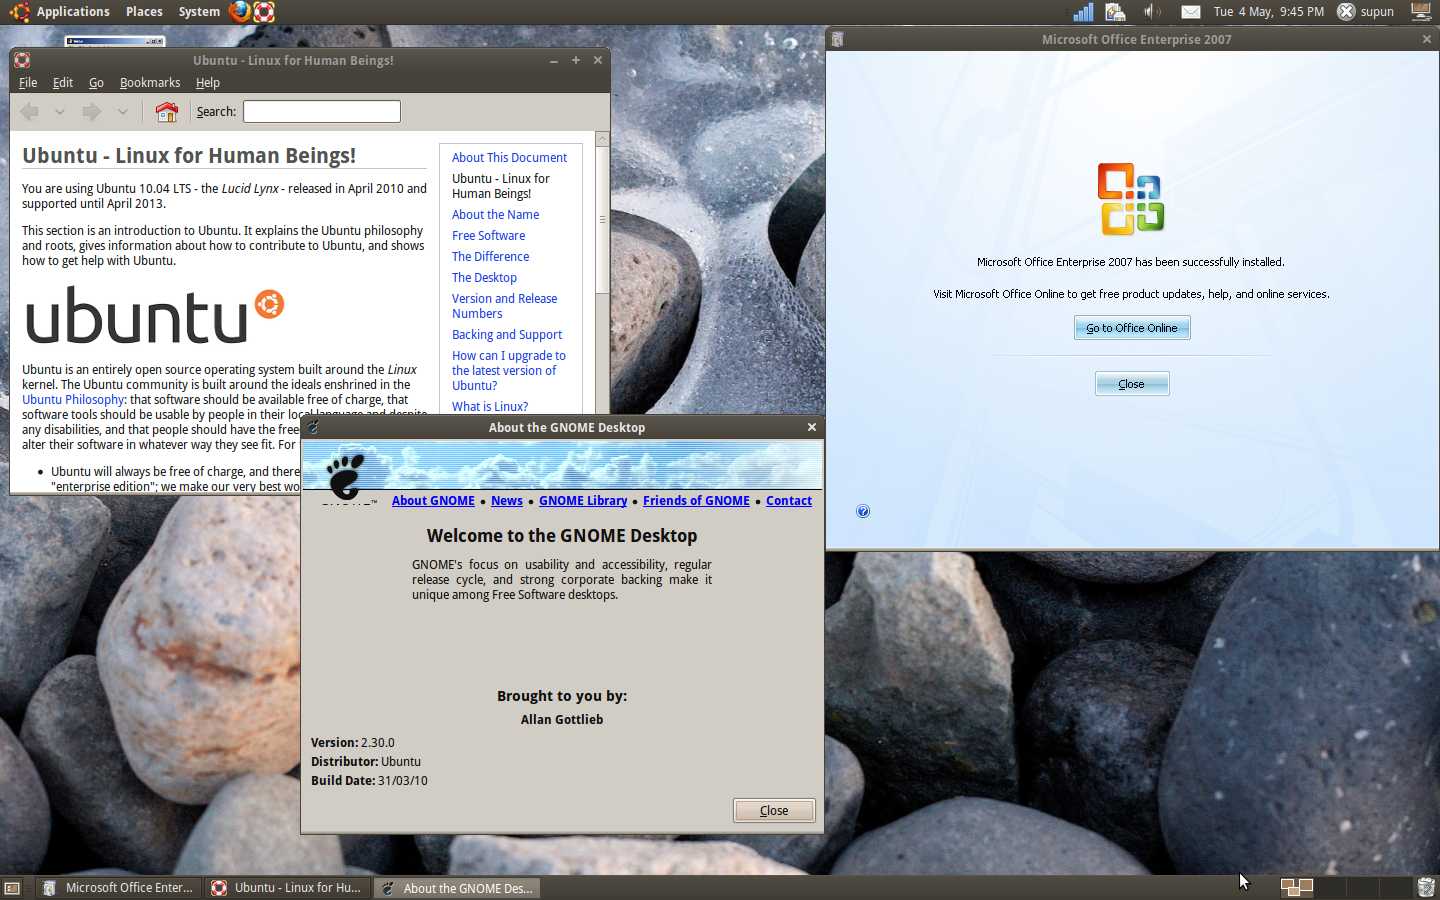Open the forward history dropdown arrow
The width and height of the screenshot is (1440, 900).
coord(123,112)
